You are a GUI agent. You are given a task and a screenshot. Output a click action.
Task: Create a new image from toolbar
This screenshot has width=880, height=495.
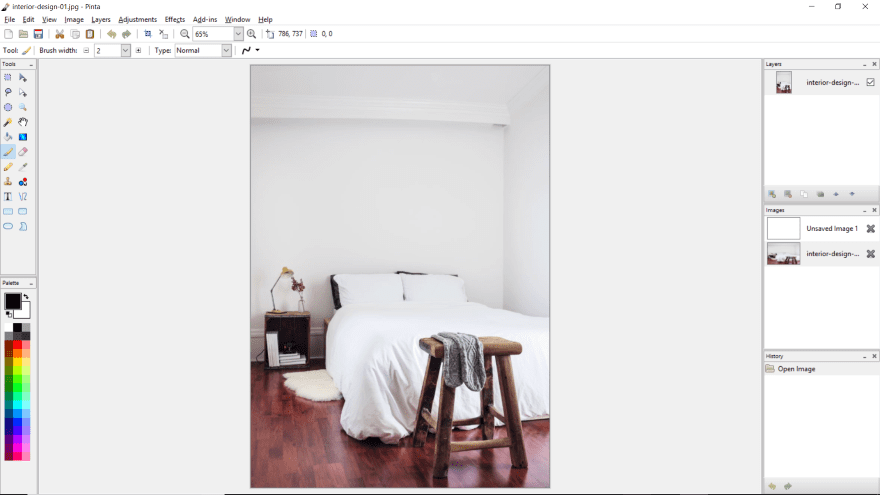tap(8, 34)
